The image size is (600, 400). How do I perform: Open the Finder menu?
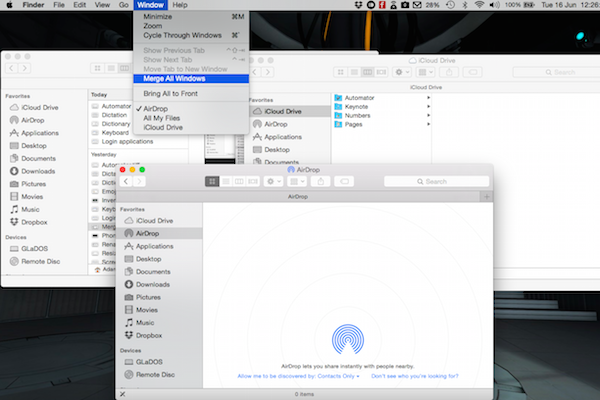[33, 5]
